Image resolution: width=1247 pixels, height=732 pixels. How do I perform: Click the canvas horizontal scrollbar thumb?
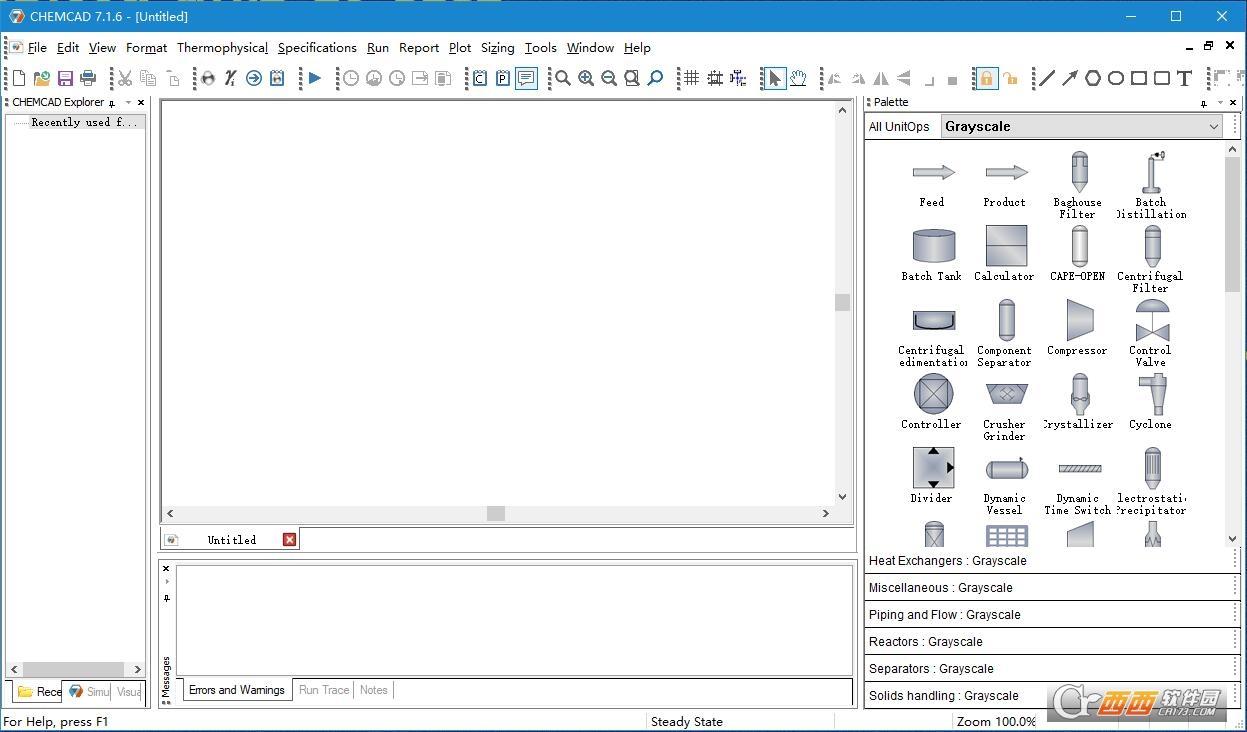495,513
